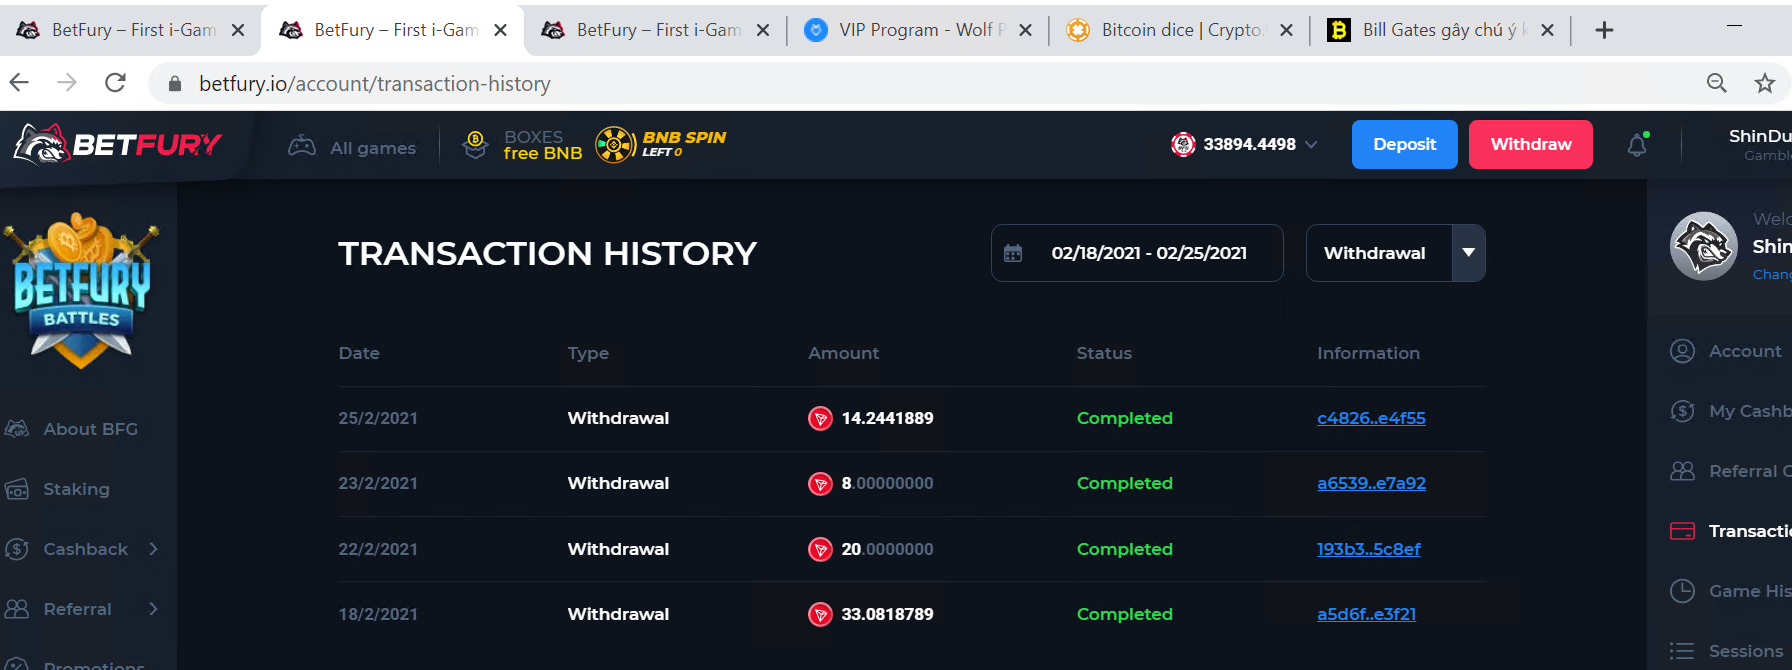Click the Deposit button
The width and height of the screenshot is (1792, 670).
1404,144
